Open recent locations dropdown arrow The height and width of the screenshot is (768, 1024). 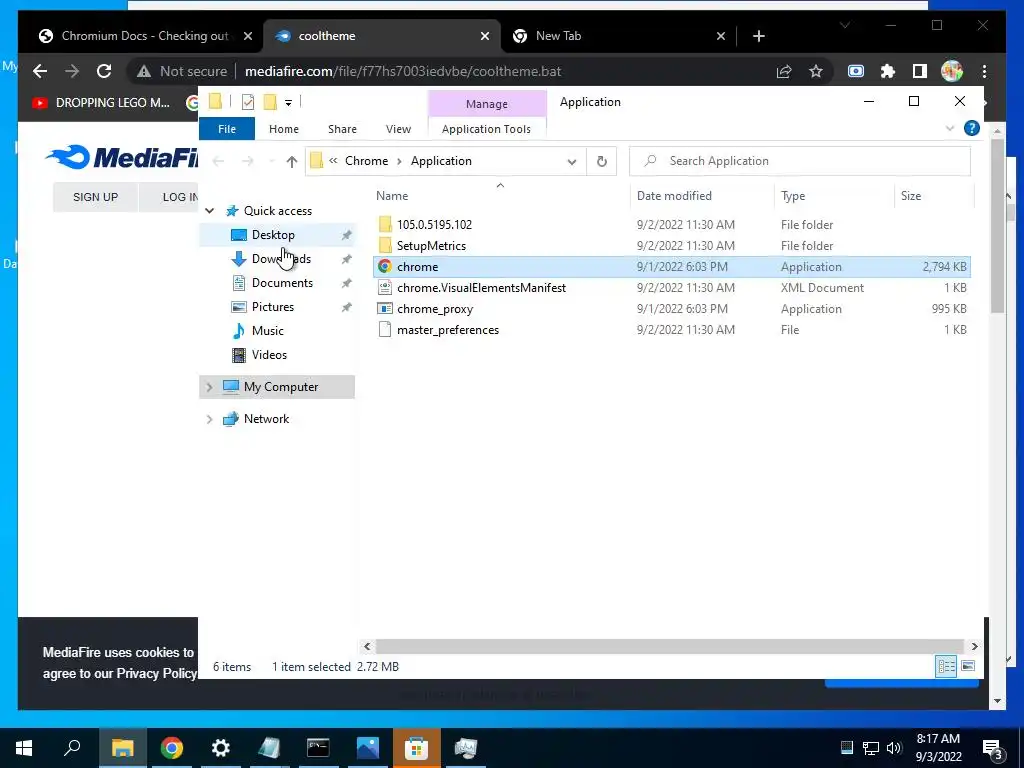click(x=271, y=161)
